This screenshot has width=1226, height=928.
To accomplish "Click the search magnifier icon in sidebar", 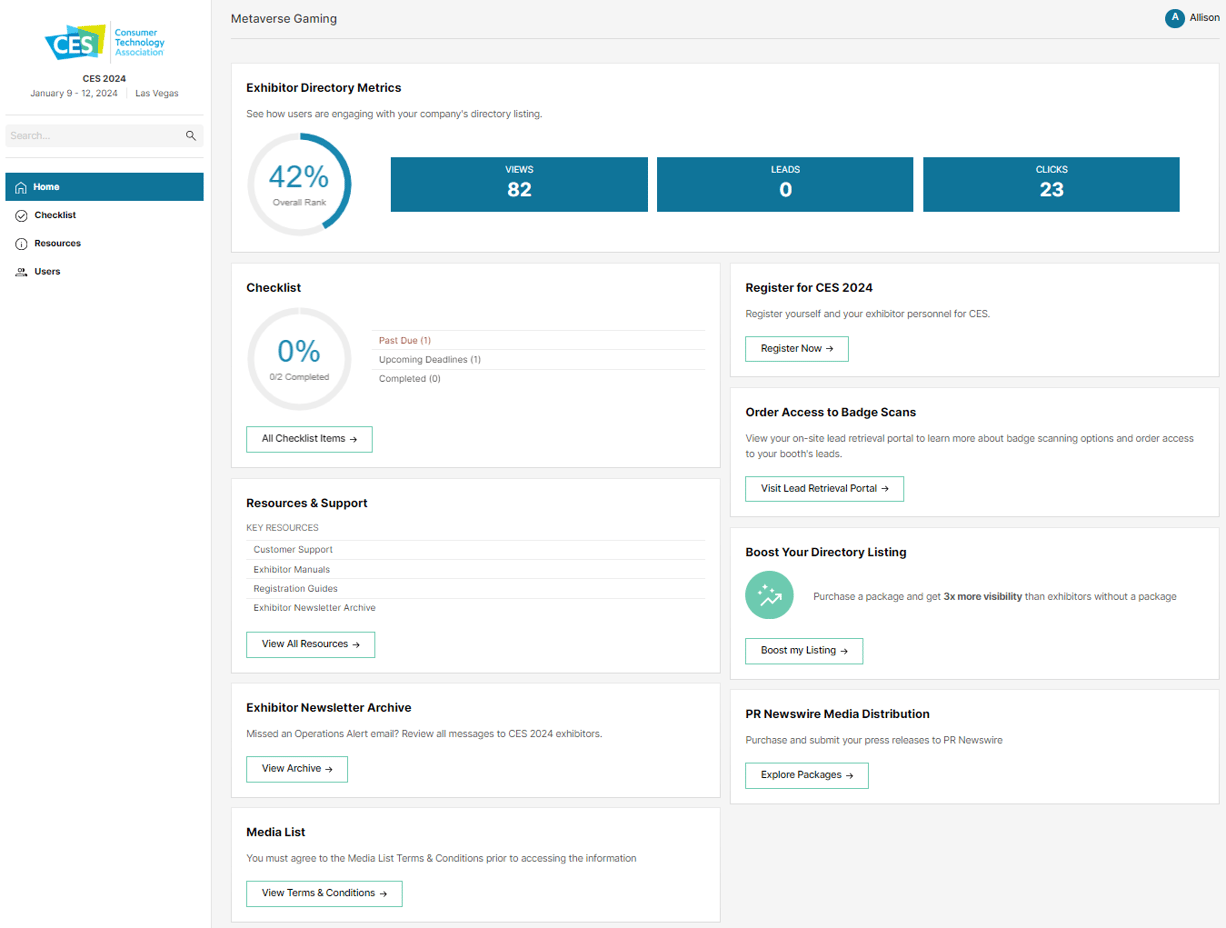I will [x=191, y=136].
